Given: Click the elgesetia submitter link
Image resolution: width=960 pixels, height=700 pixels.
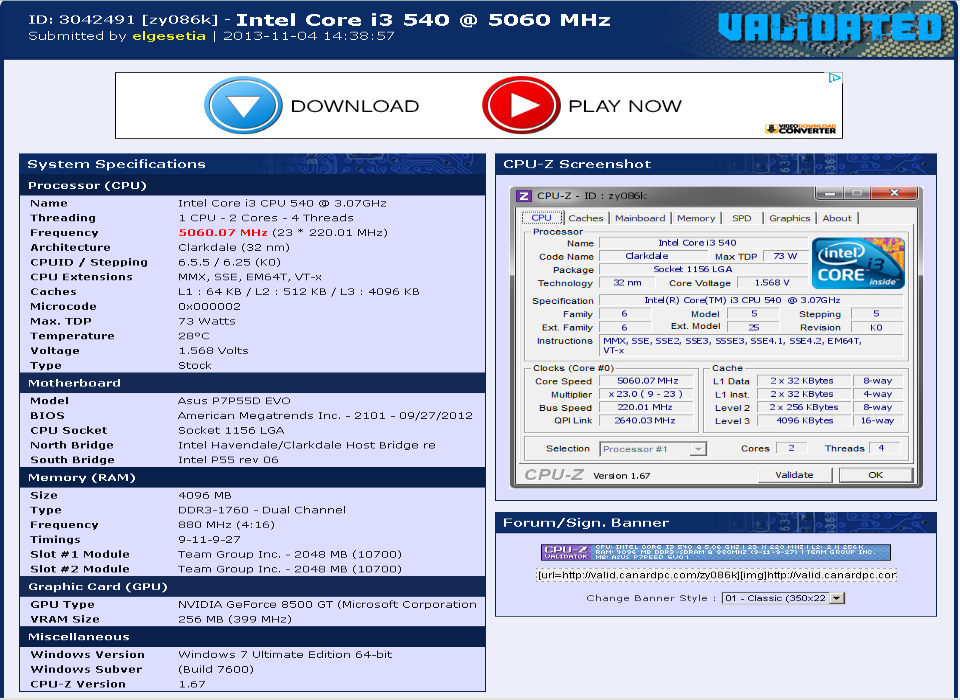Looking at the screenshot, I should click(x=169, y=36).
